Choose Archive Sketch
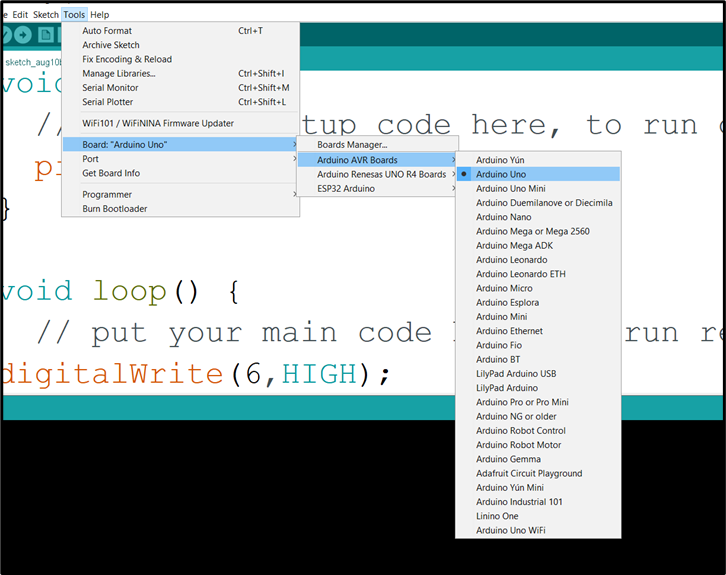The height and width of the screenshot is (575, 726). point(181,45)
